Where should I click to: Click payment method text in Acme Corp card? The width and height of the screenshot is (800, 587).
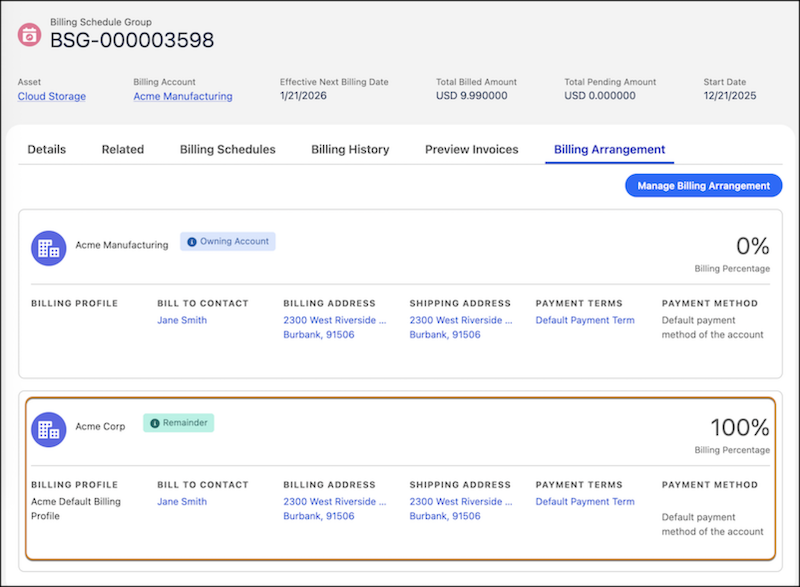coord(713,524)
